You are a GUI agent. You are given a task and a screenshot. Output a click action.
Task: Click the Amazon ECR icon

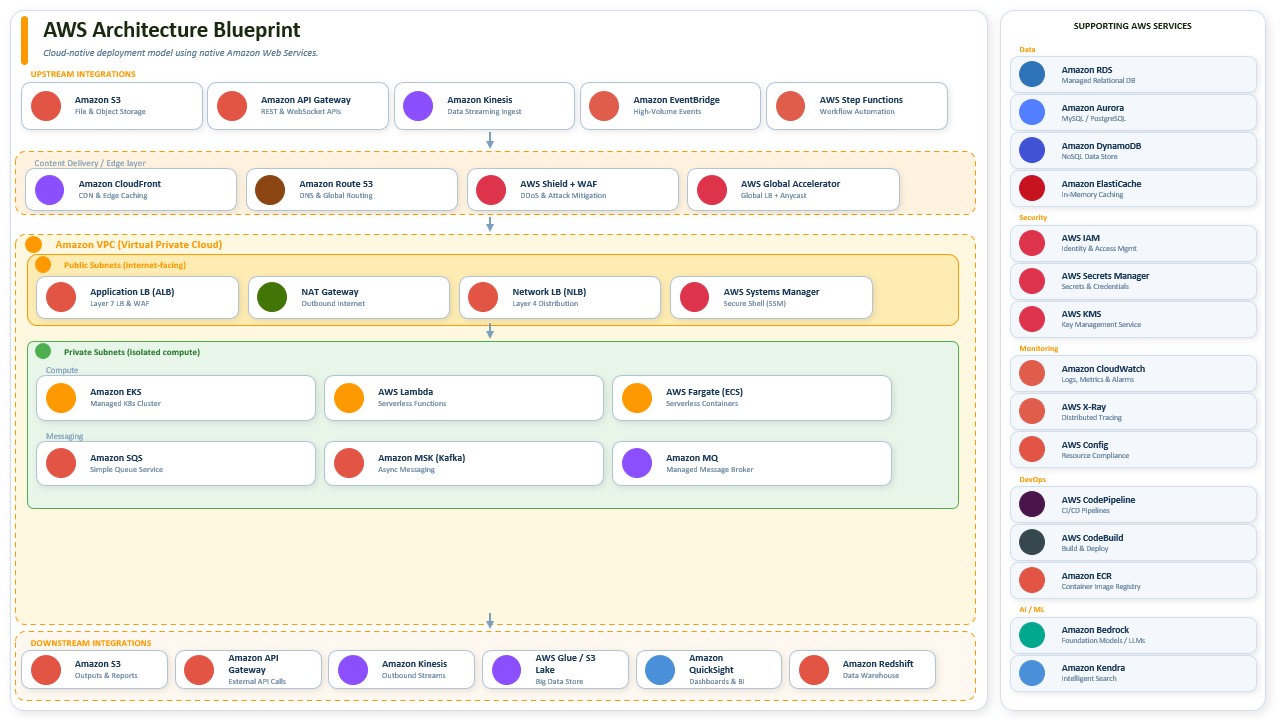coord(1032,580)
